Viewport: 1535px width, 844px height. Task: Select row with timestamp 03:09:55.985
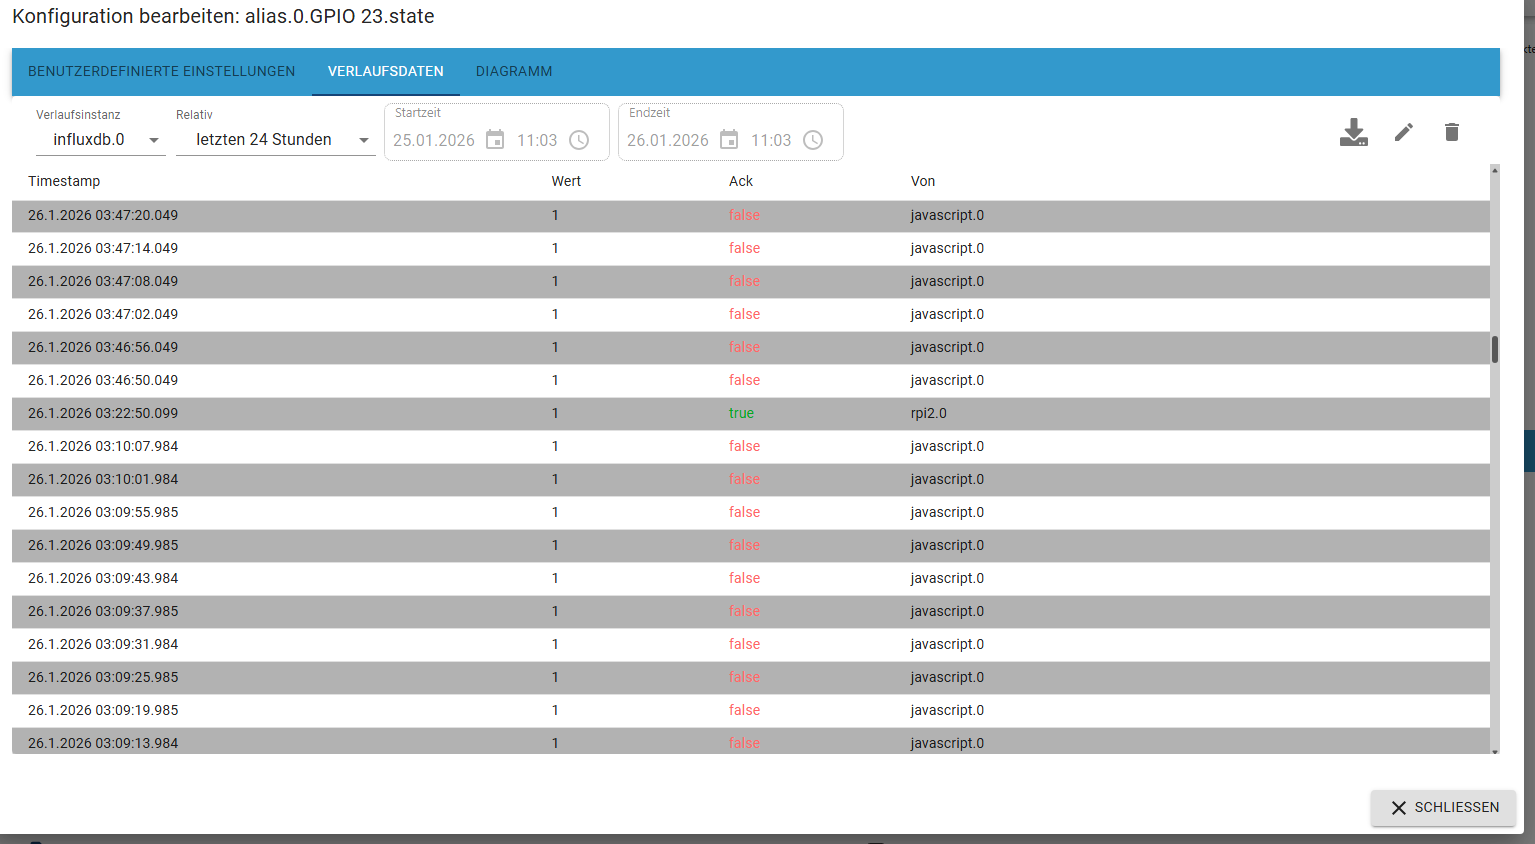click(751, 512)
